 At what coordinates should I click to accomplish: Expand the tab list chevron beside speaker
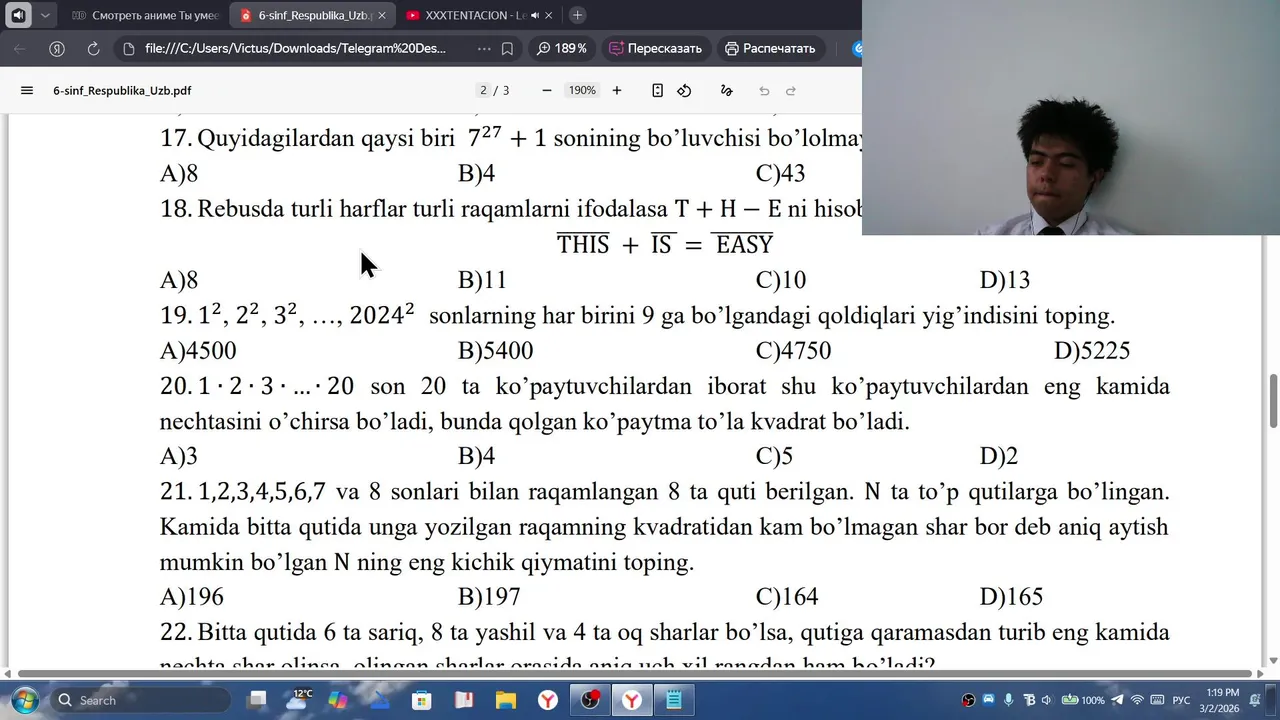pyautogui.click(x=45, y=15)
